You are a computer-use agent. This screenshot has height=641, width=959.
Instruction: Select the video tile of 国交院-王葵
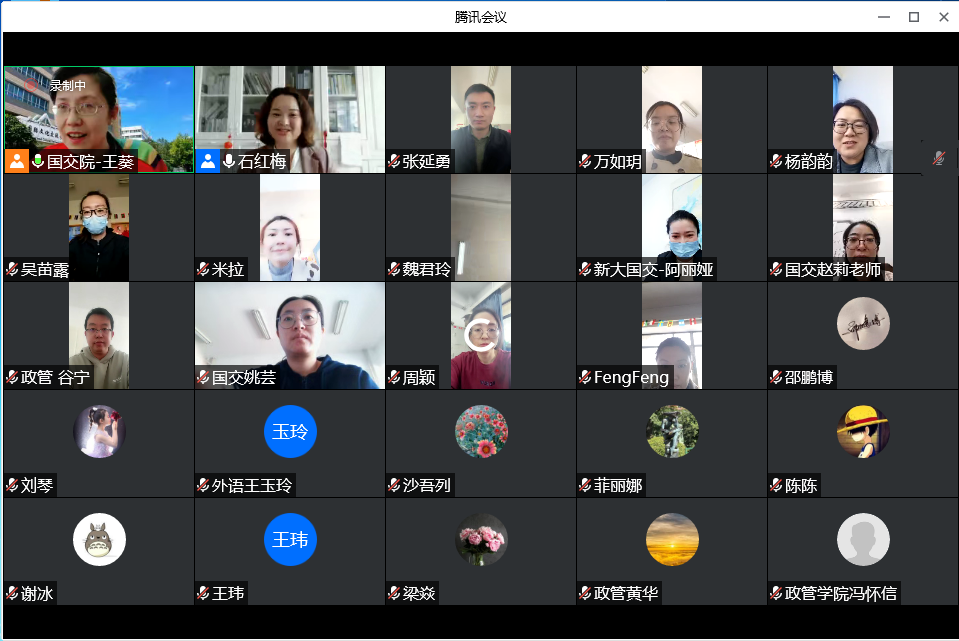tap(99, 119)
